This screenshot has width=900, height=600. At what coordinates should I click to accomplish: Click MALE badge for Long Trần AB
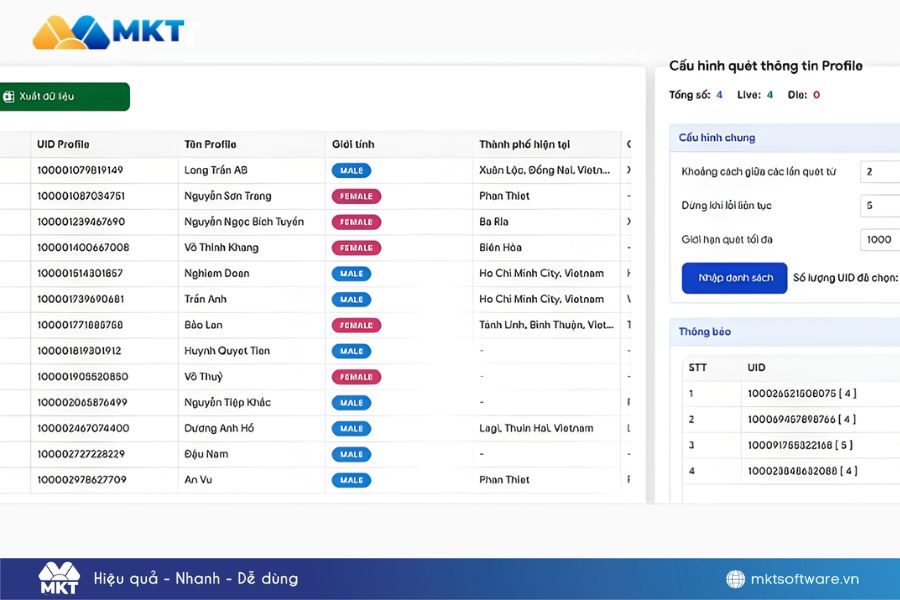point(351,171)
